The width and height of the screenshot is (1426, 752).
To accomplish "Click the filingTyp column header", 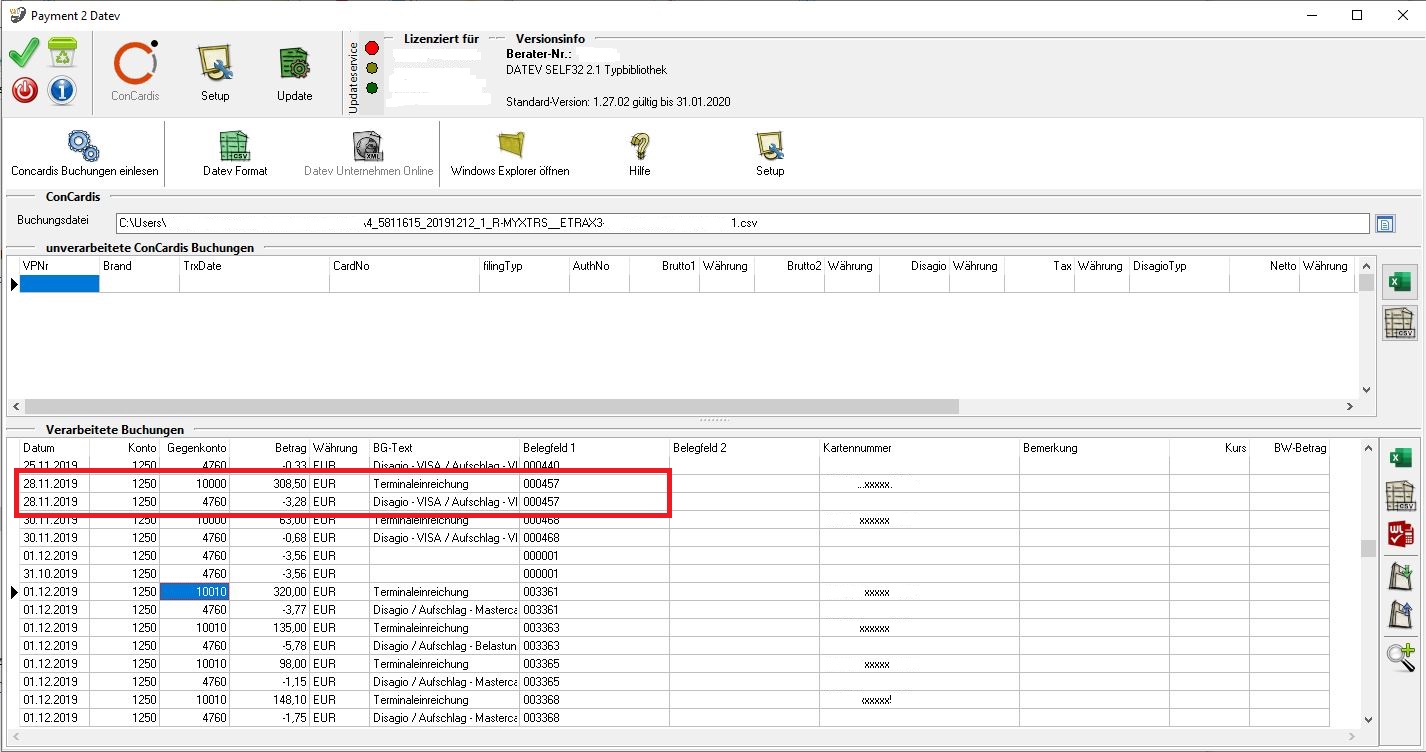I will pyautogui.click(x=525, y=266).
